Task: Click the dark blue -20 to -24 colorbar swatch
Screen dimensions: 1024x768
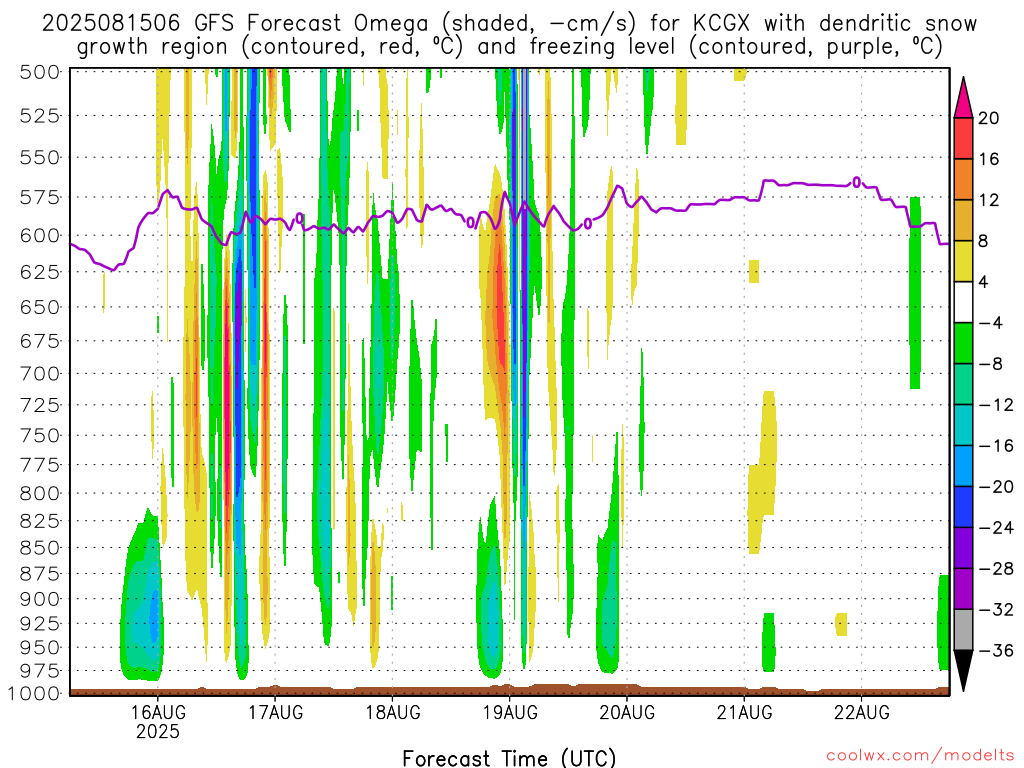Action: point(963,507)
